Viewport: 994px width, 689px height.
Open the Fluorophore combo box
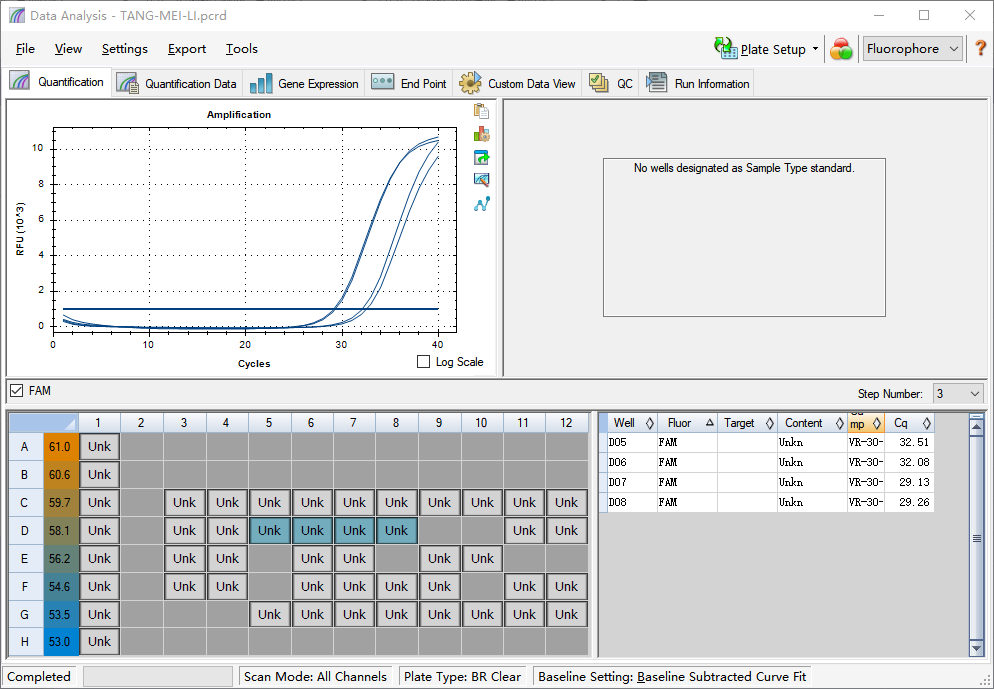pyautogui.click(x=913, y=49)
